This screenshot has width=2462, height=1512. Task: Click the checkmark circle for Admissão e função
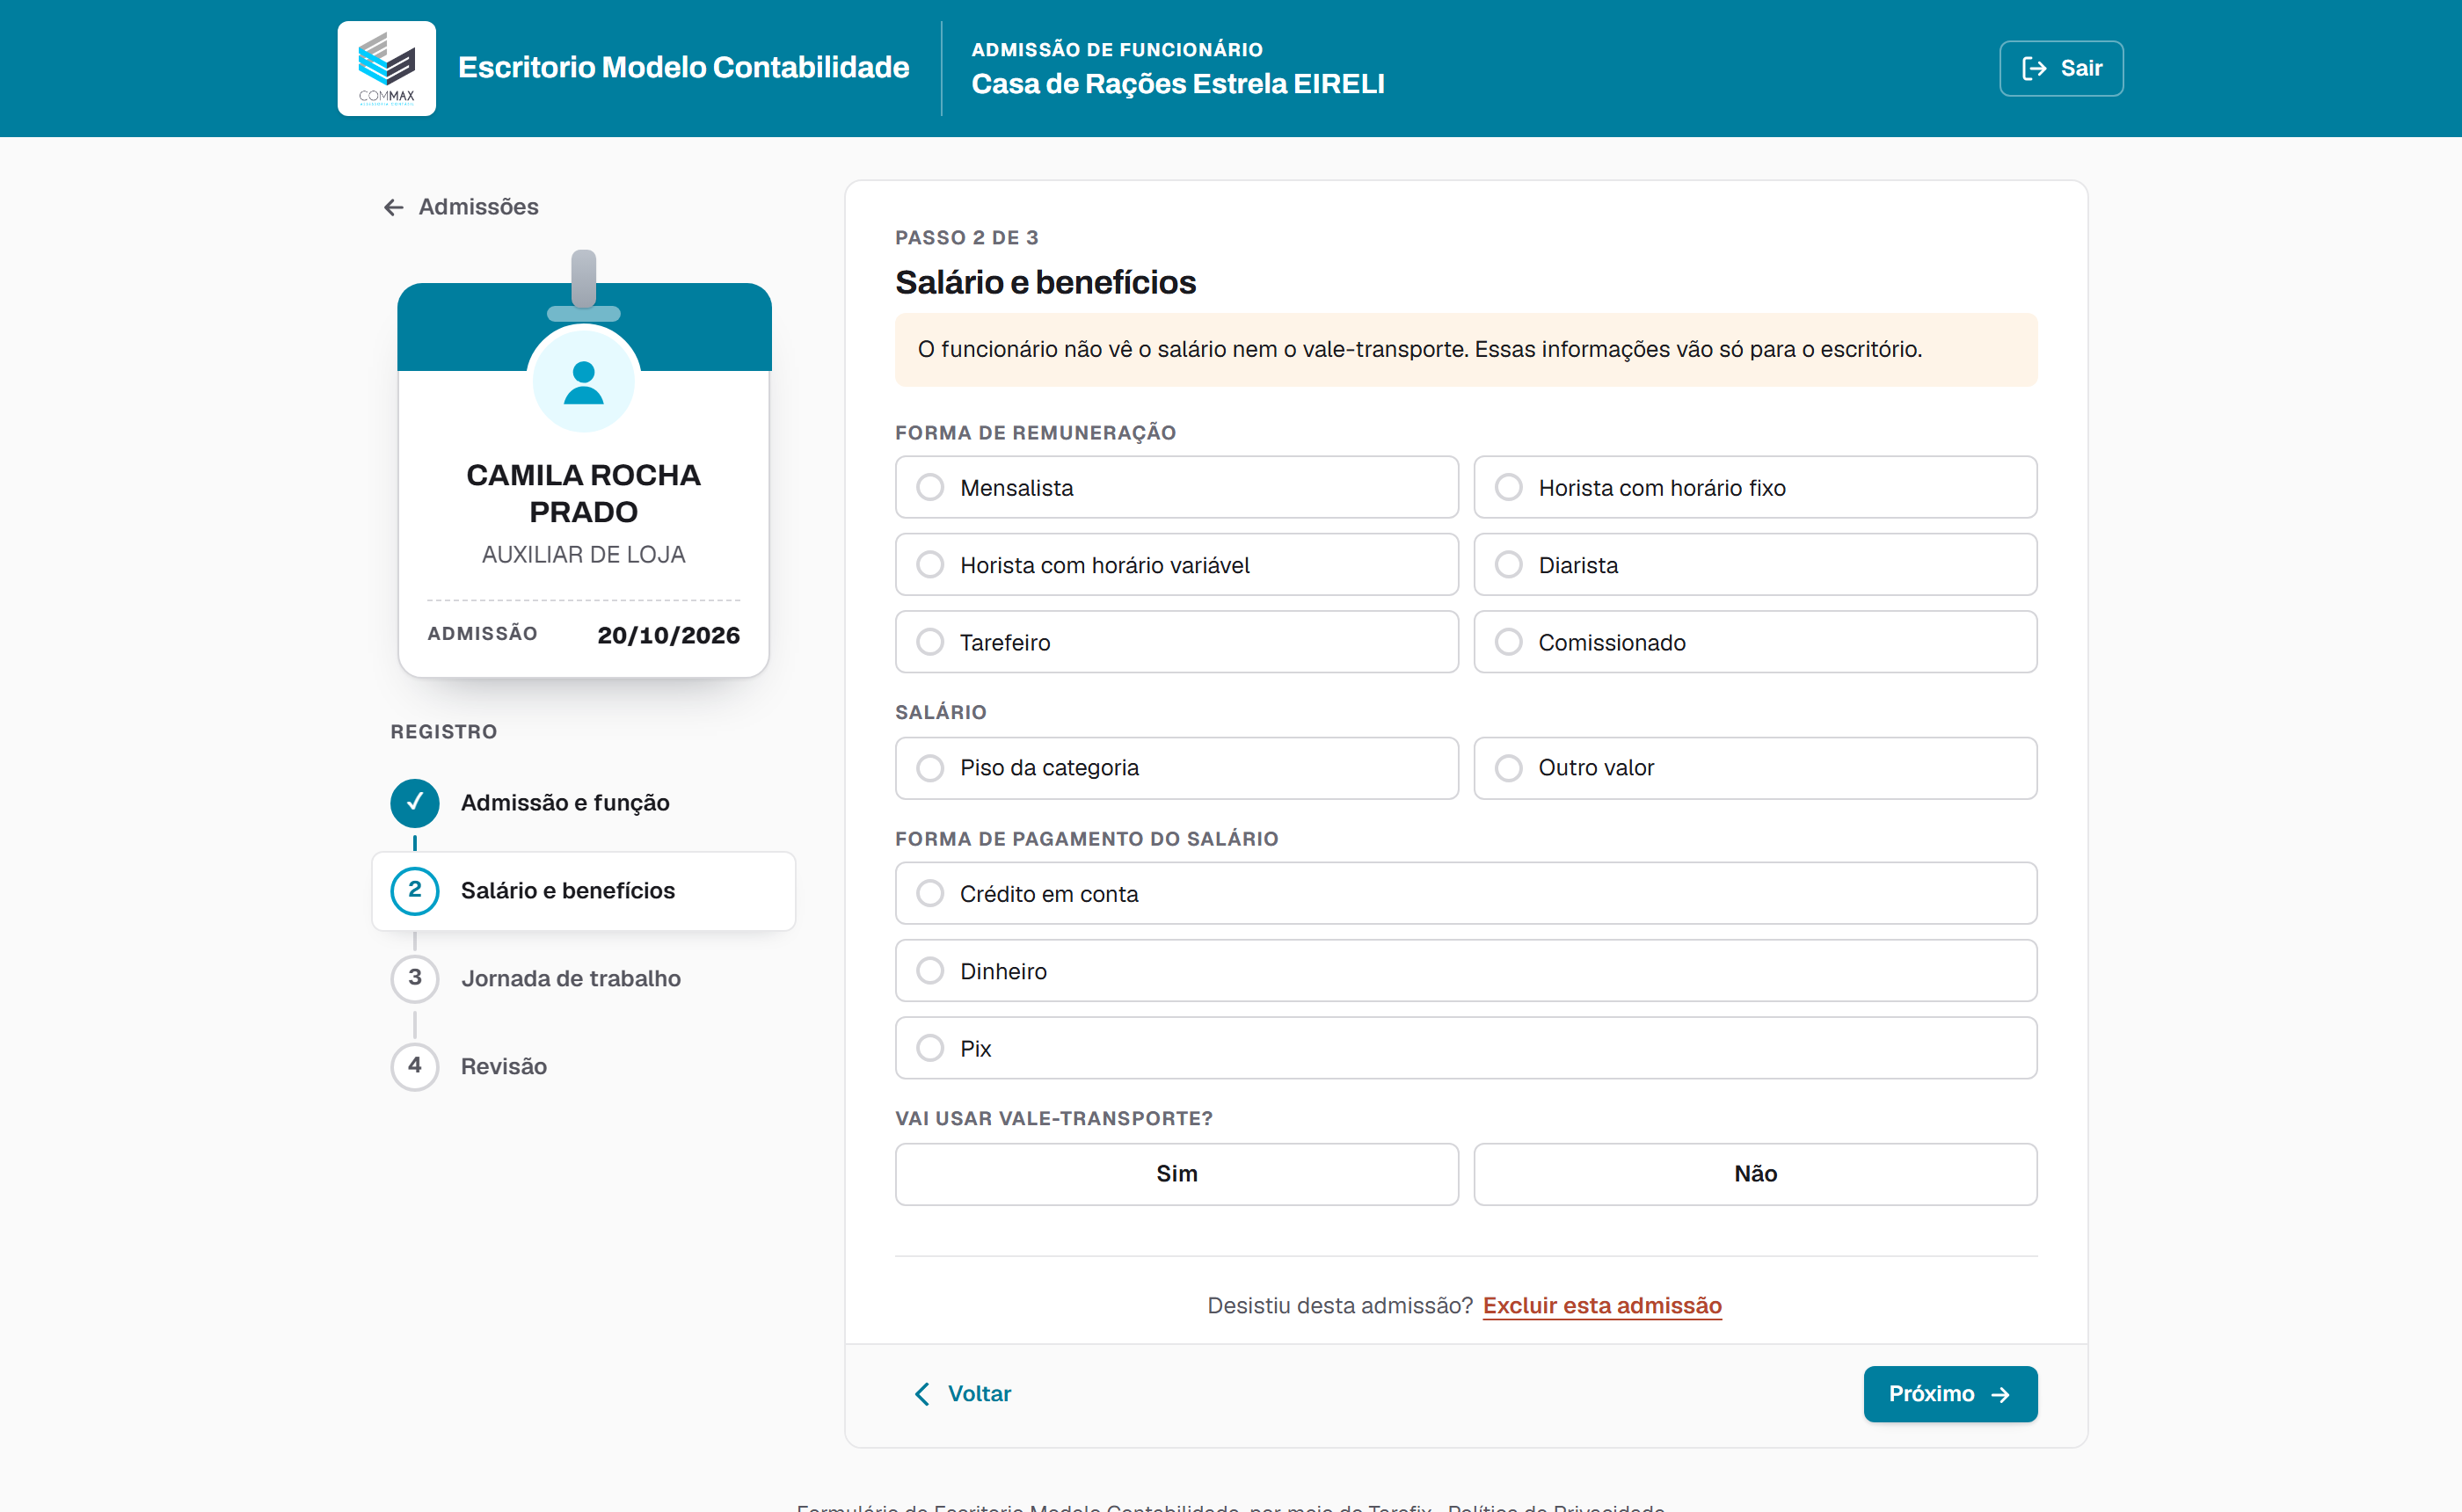pyautogui.click(x=415, y=803)
